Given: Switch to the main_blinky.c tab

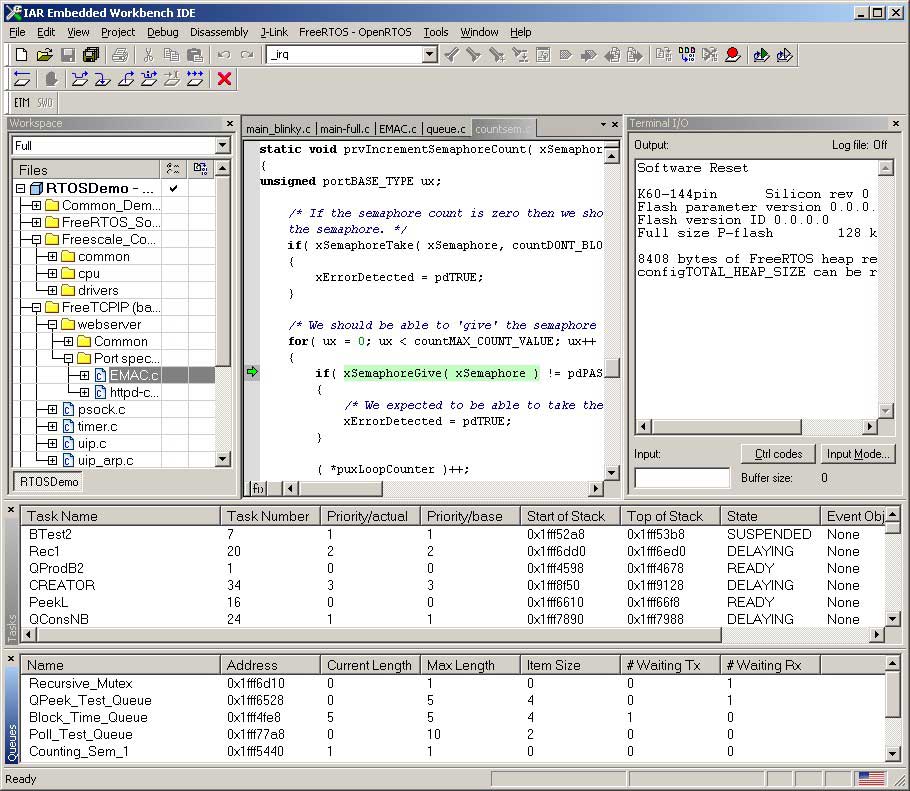Looking at the screenshot, I should pos(278,129).
